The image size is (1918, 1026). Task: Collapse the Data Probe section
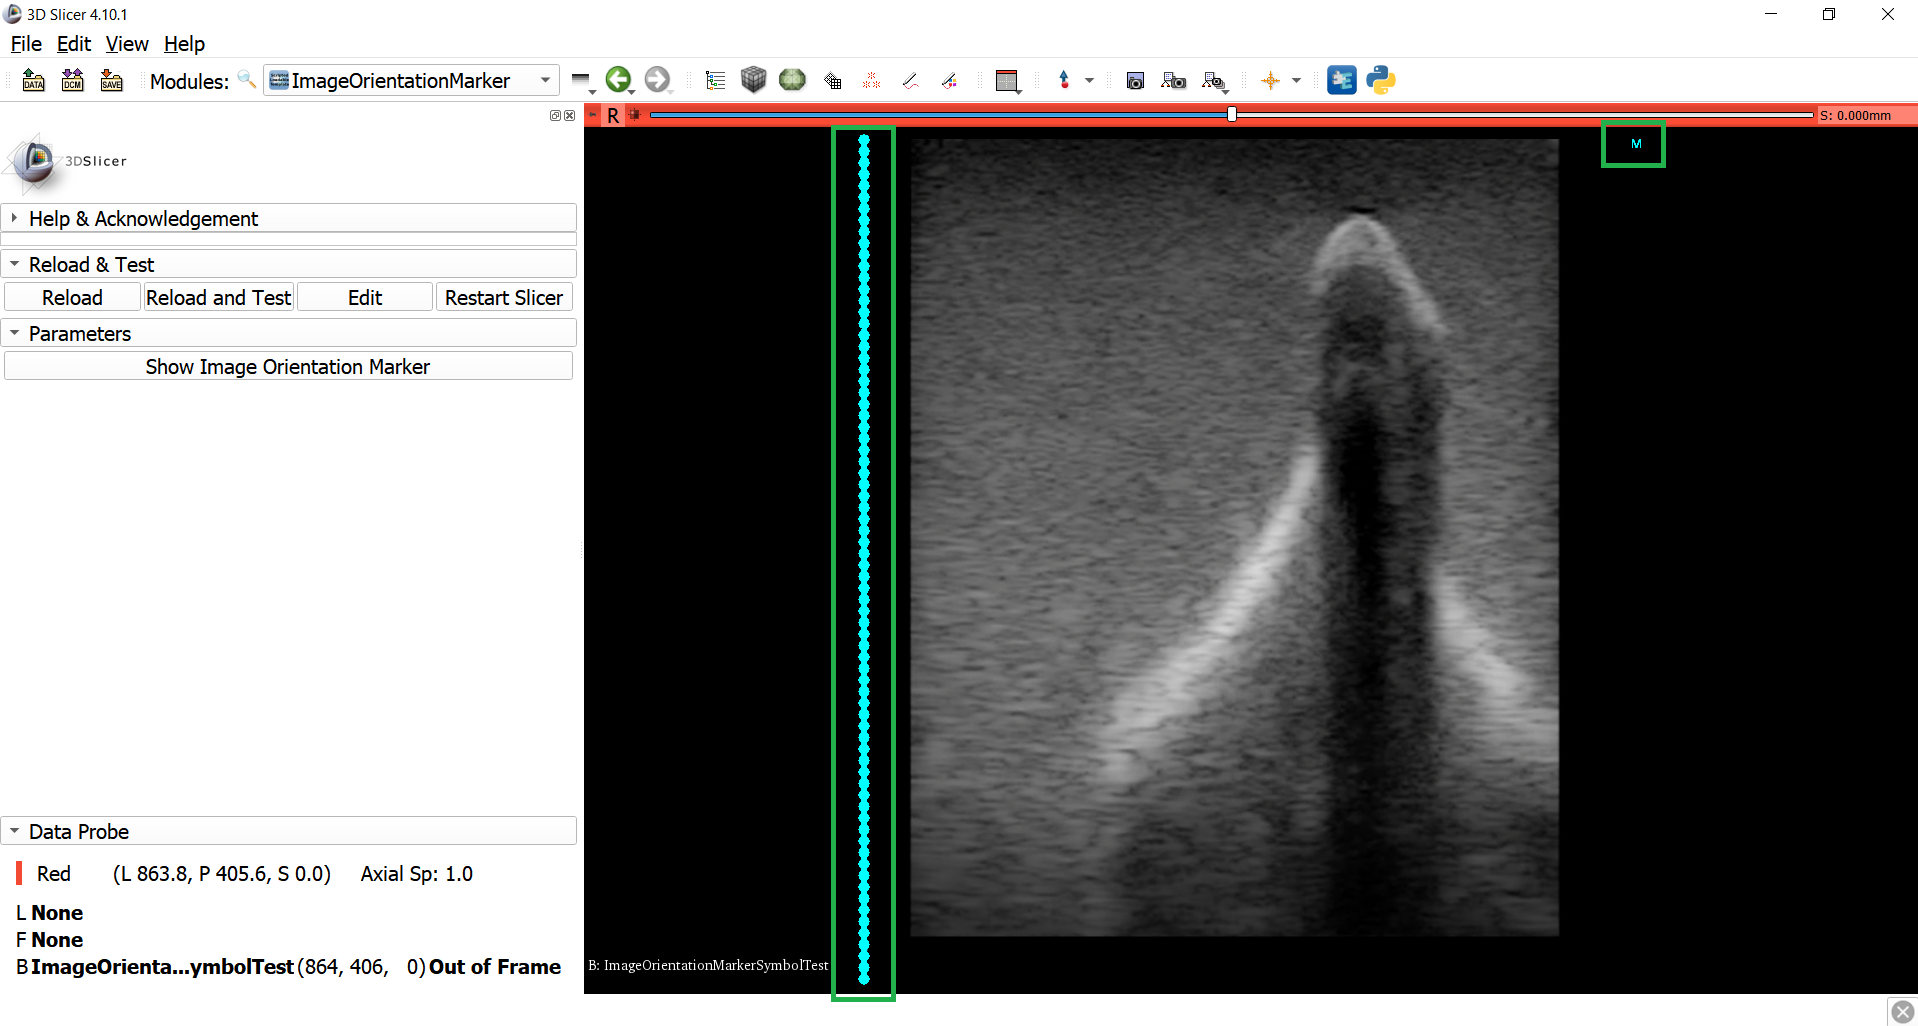coord(78,832)
